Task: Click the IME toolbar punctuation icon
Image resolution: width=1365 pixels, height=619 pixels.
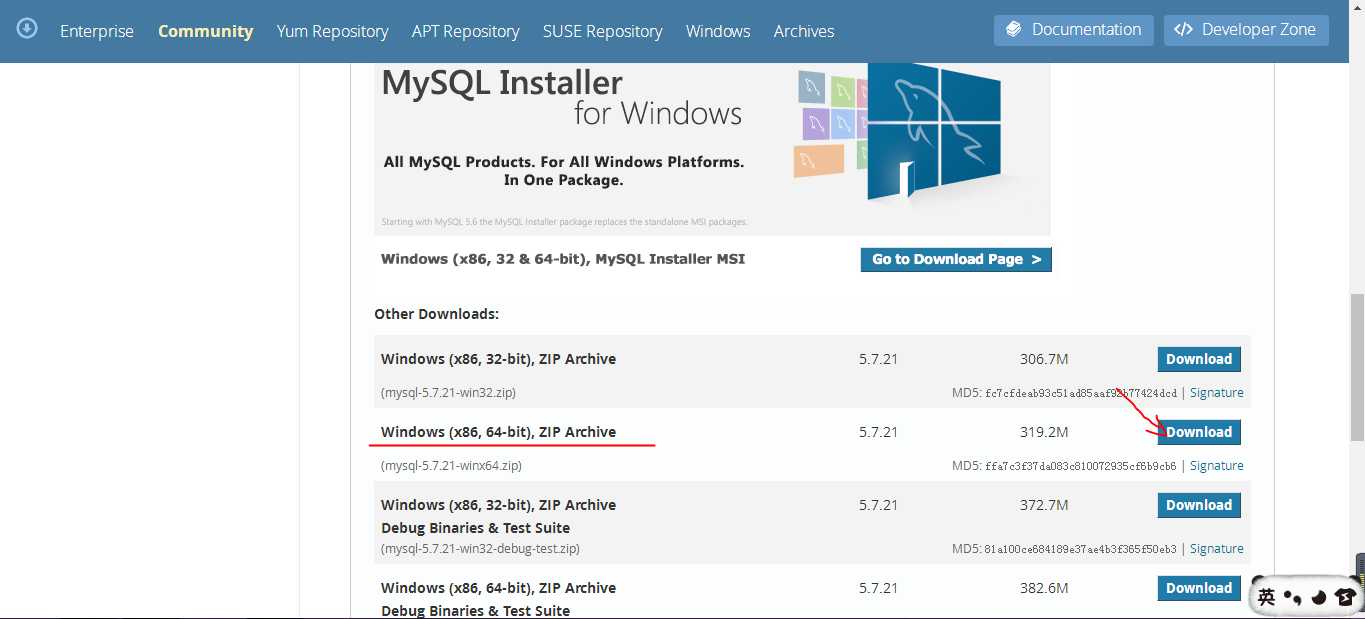Action: [1293, 599]
